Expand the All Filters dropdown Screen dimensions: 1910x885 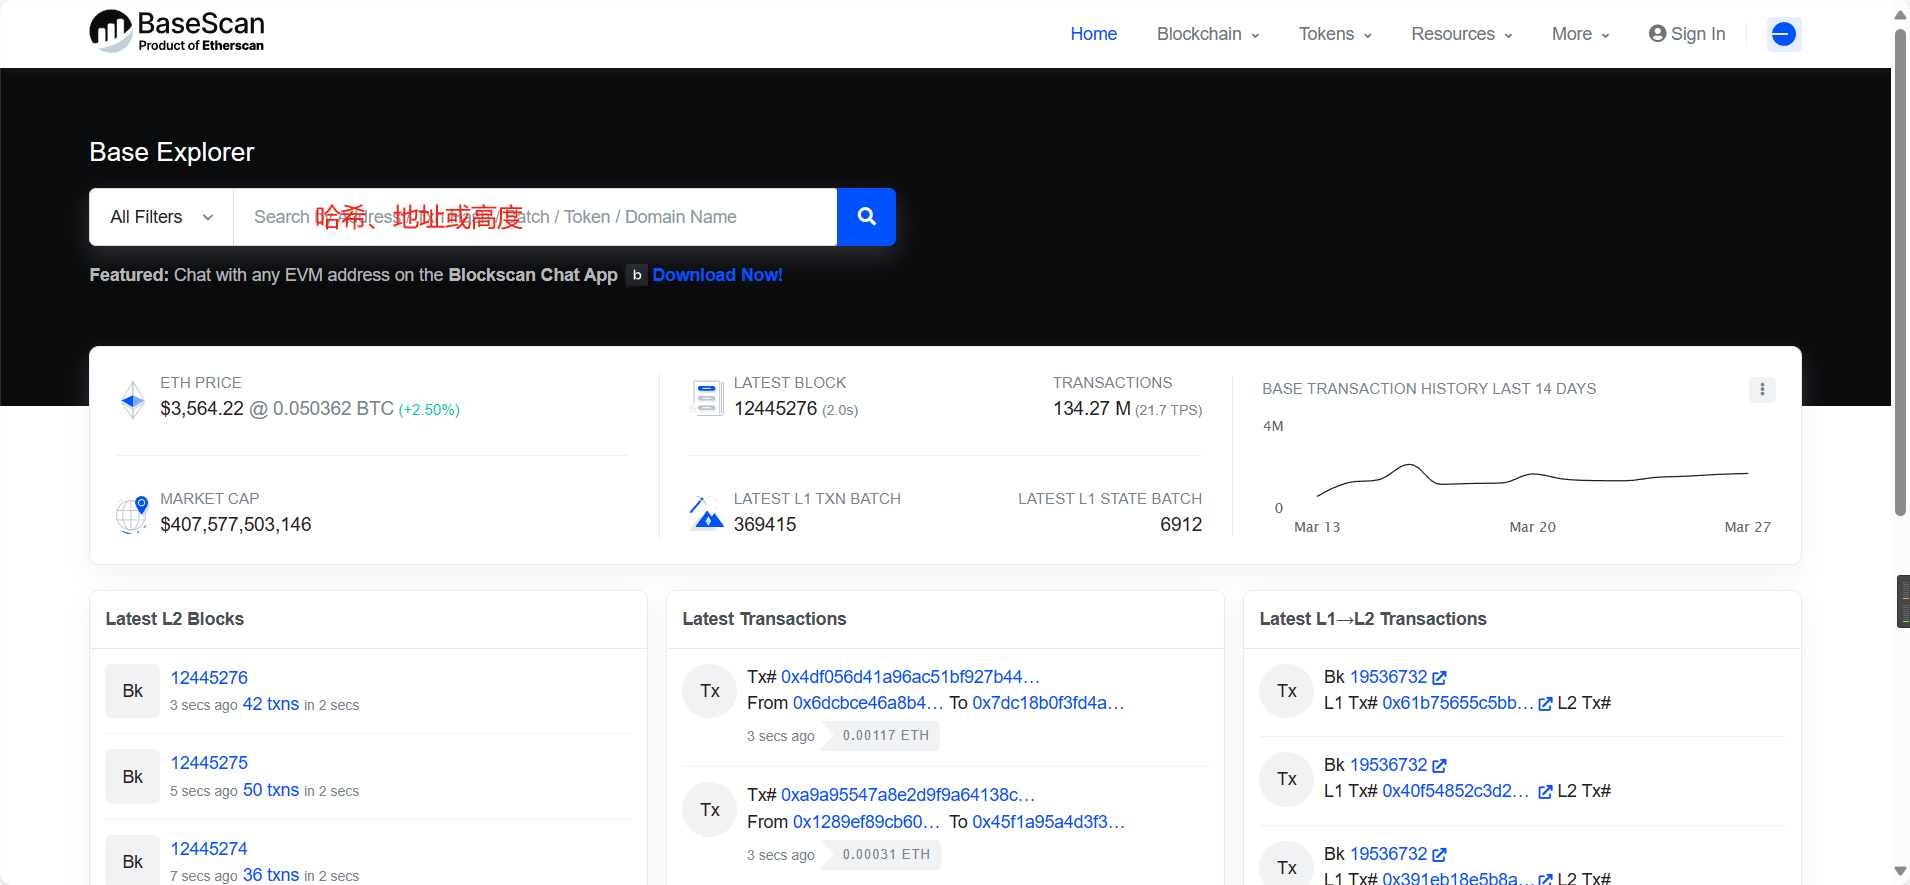[x=161, y=217]
